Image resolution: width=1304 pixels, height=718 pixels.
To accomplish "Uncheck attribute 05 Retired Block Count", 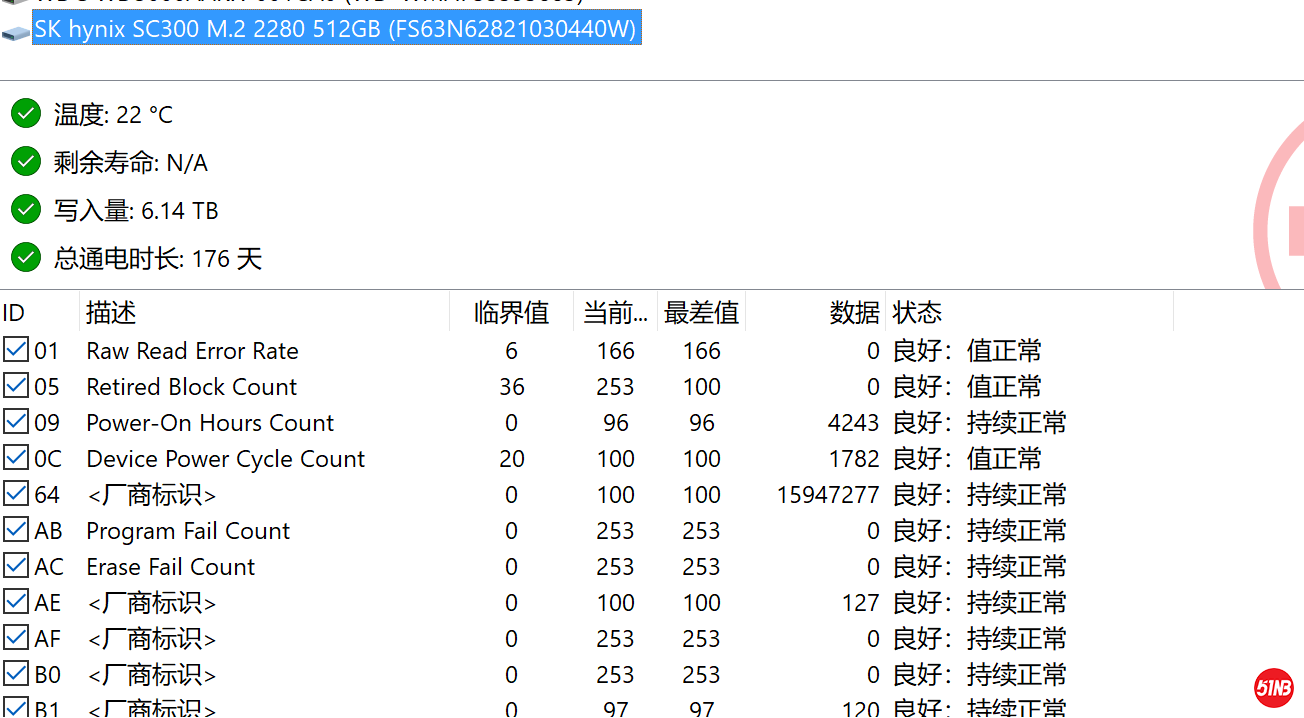I will [x=16, y=385].
